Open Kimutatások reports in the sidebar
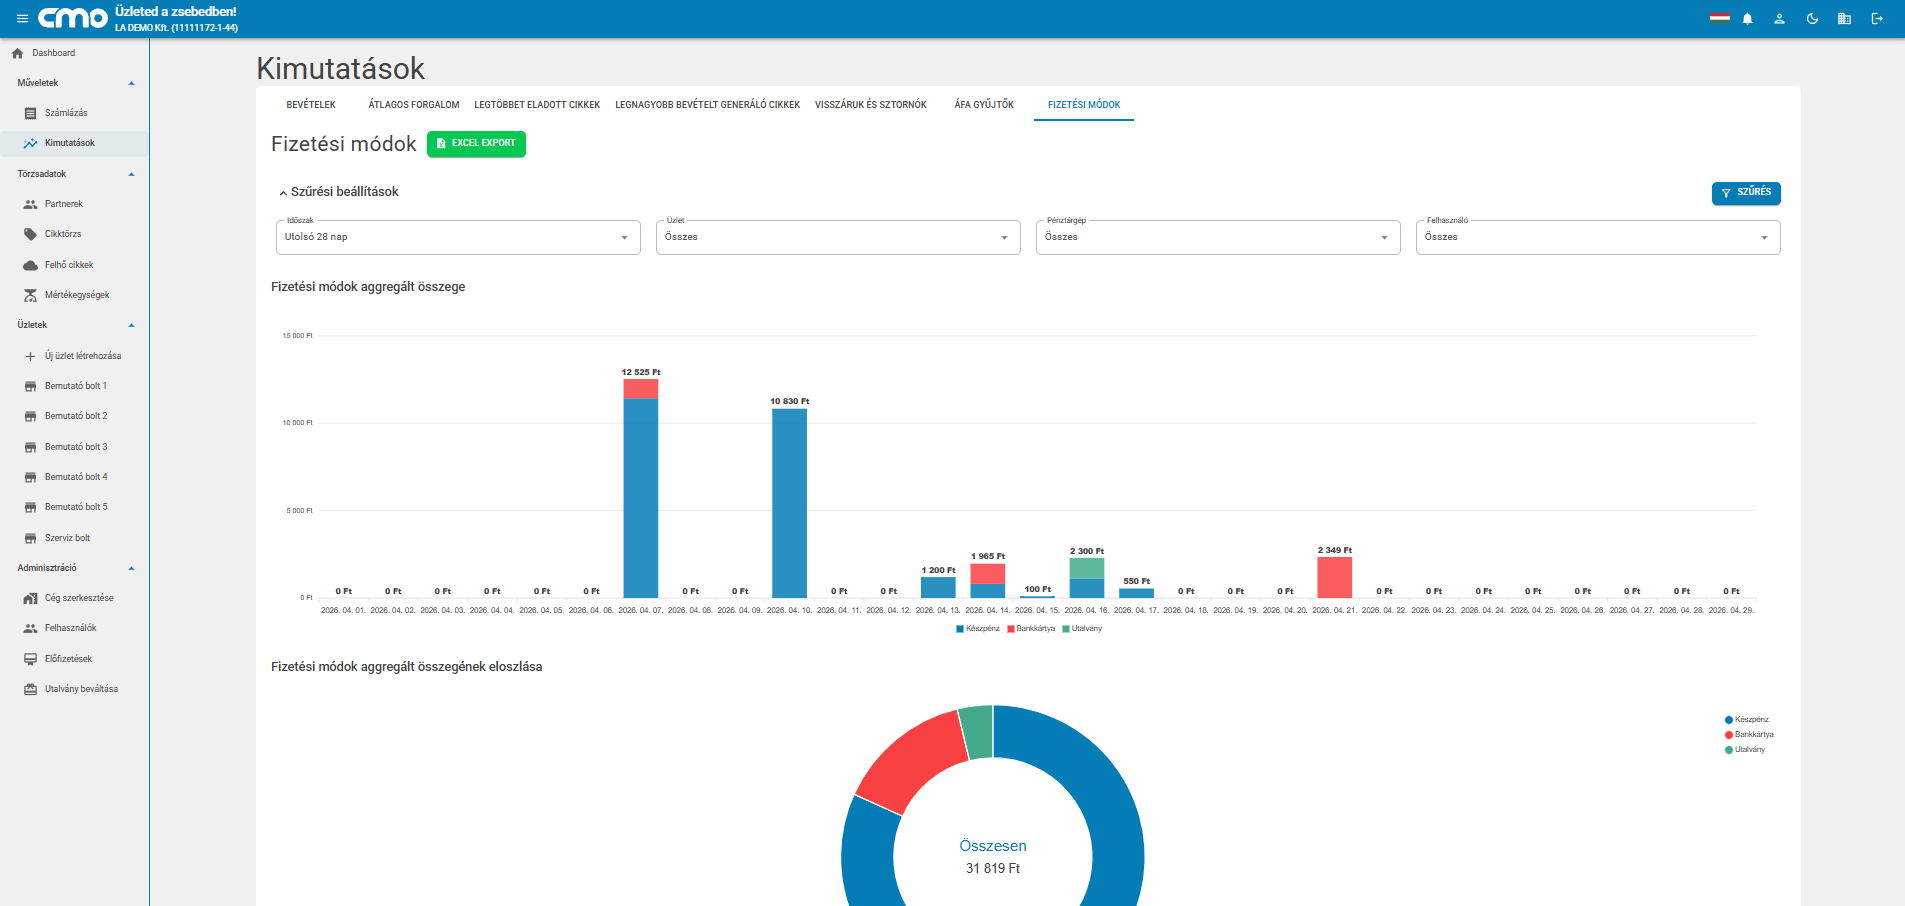Image resolution: width=1905 pixels, height=906 pixels. tap(74, 143)
